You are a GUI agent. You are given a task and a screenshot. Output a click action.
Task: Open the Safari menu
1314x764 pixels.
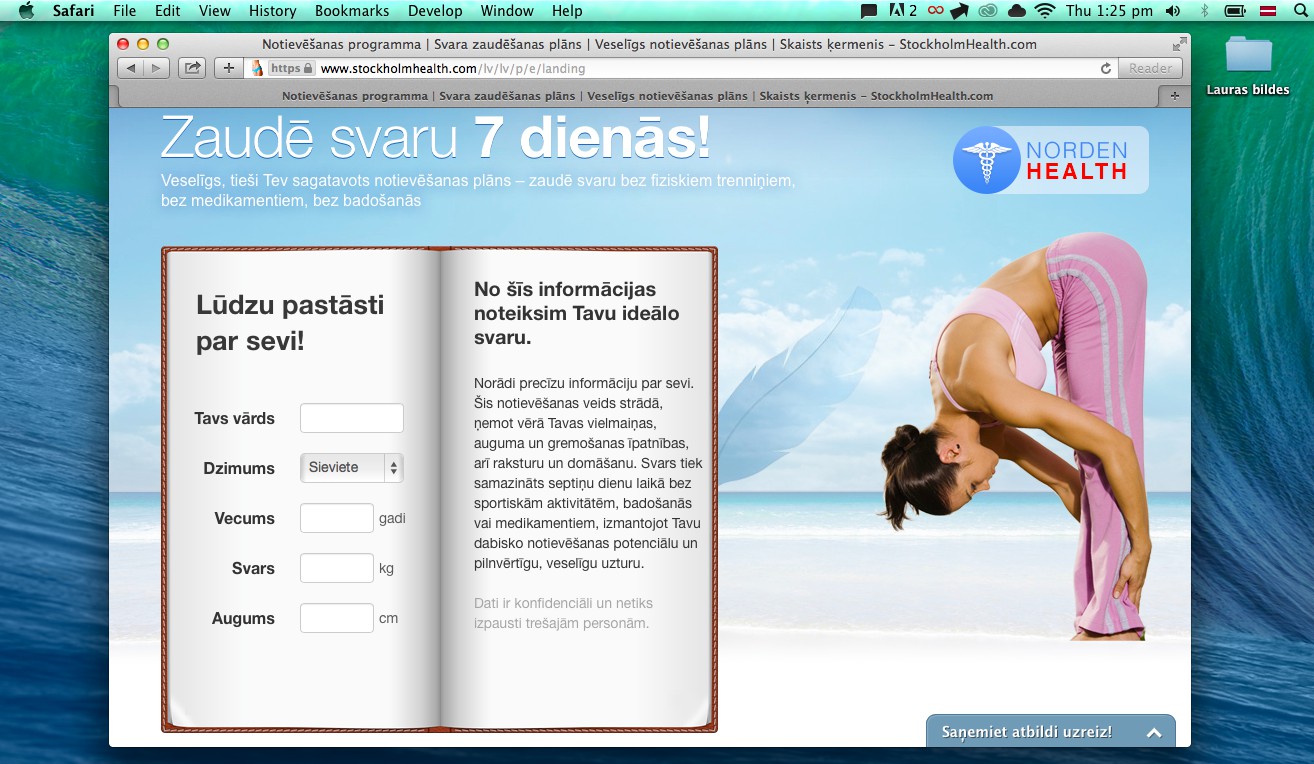click(x=73, y=11)
